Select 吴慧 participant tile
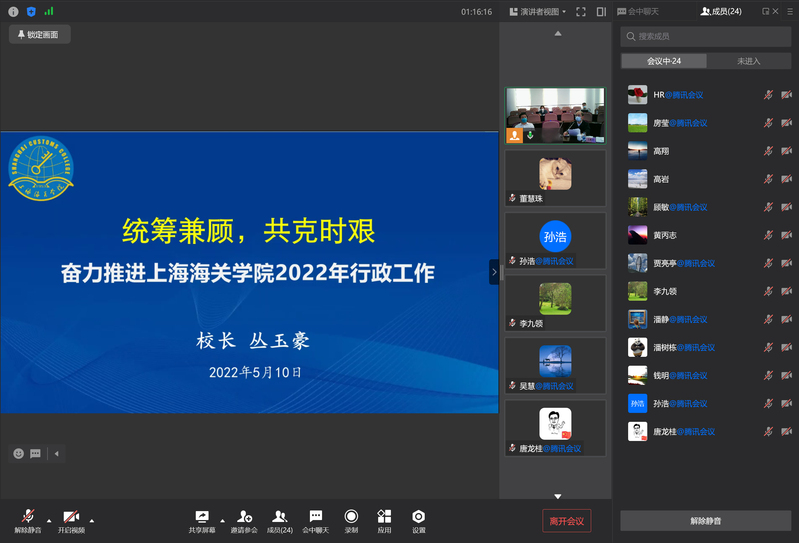The image size is (799, 543). [555, 366]
